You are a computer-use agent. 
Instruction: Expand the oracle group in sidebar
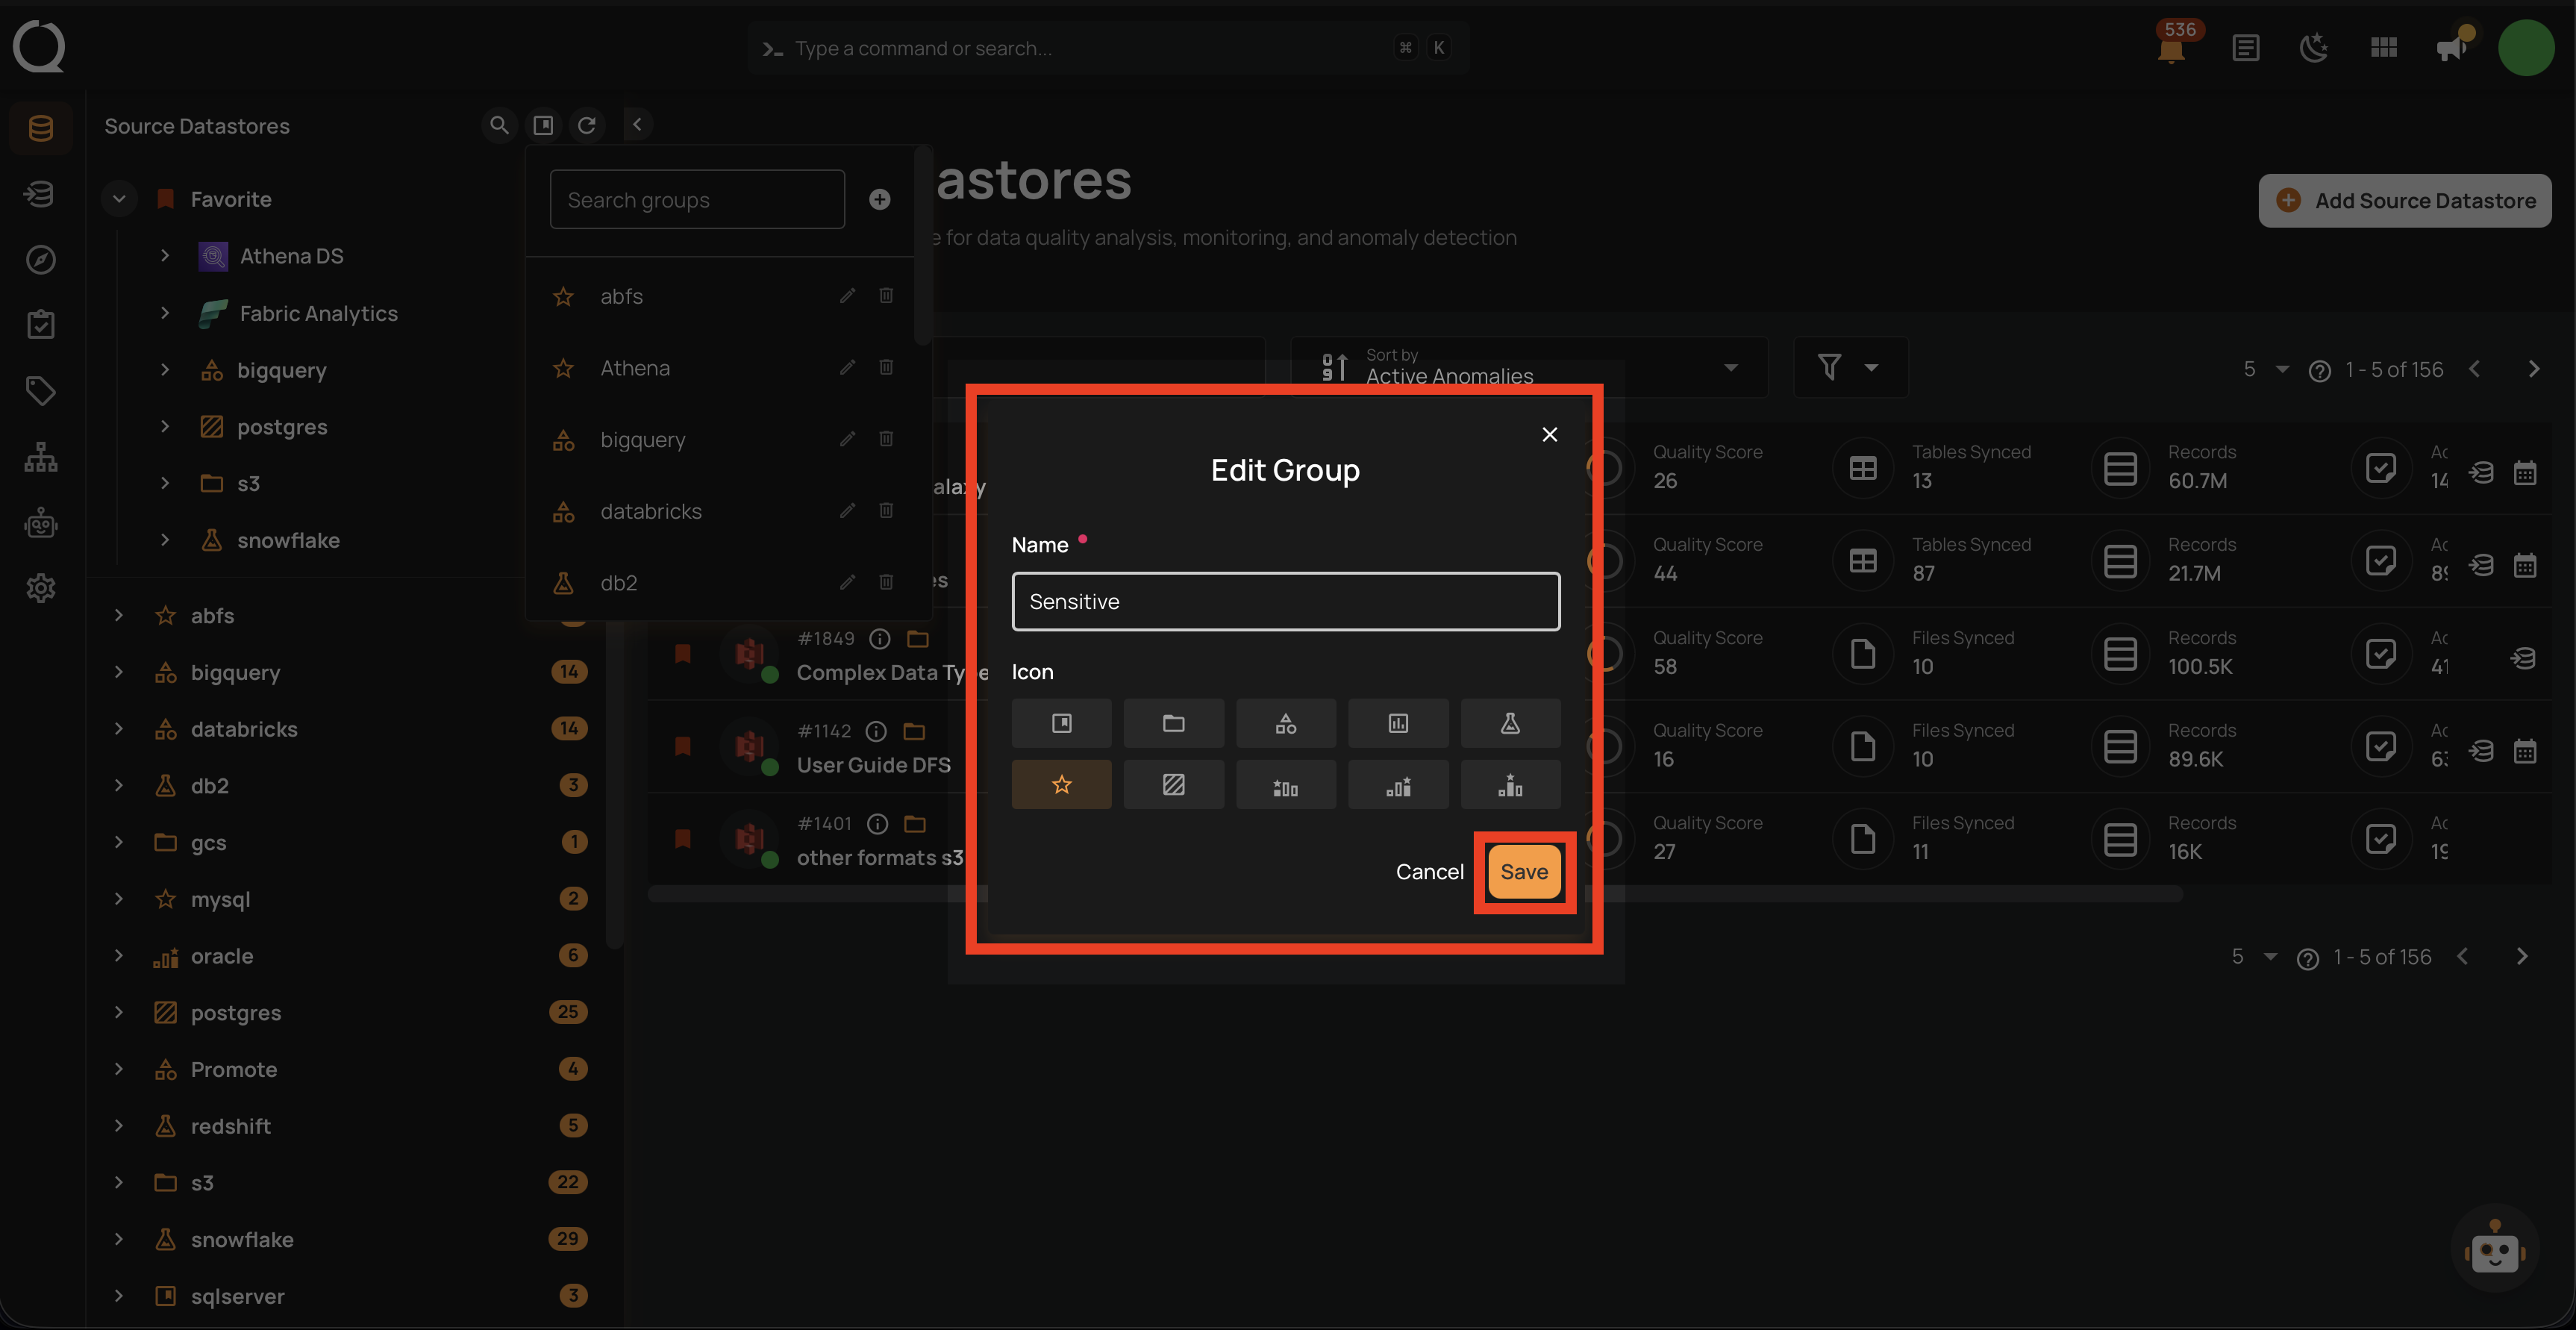point(119,955)
